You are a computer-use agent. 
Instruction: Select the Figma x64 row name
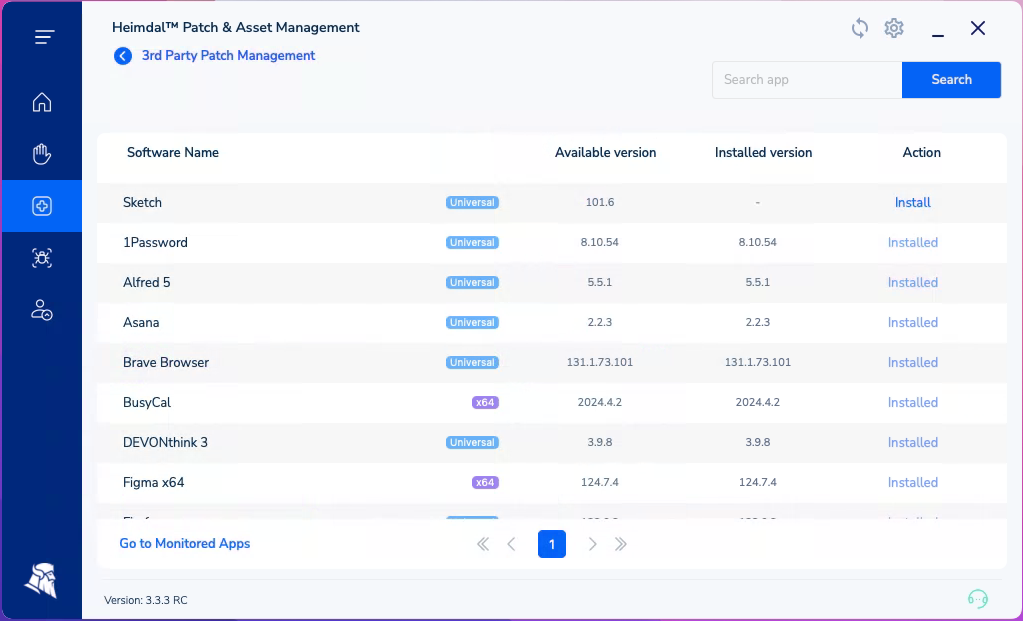click(x=153, y=483)
